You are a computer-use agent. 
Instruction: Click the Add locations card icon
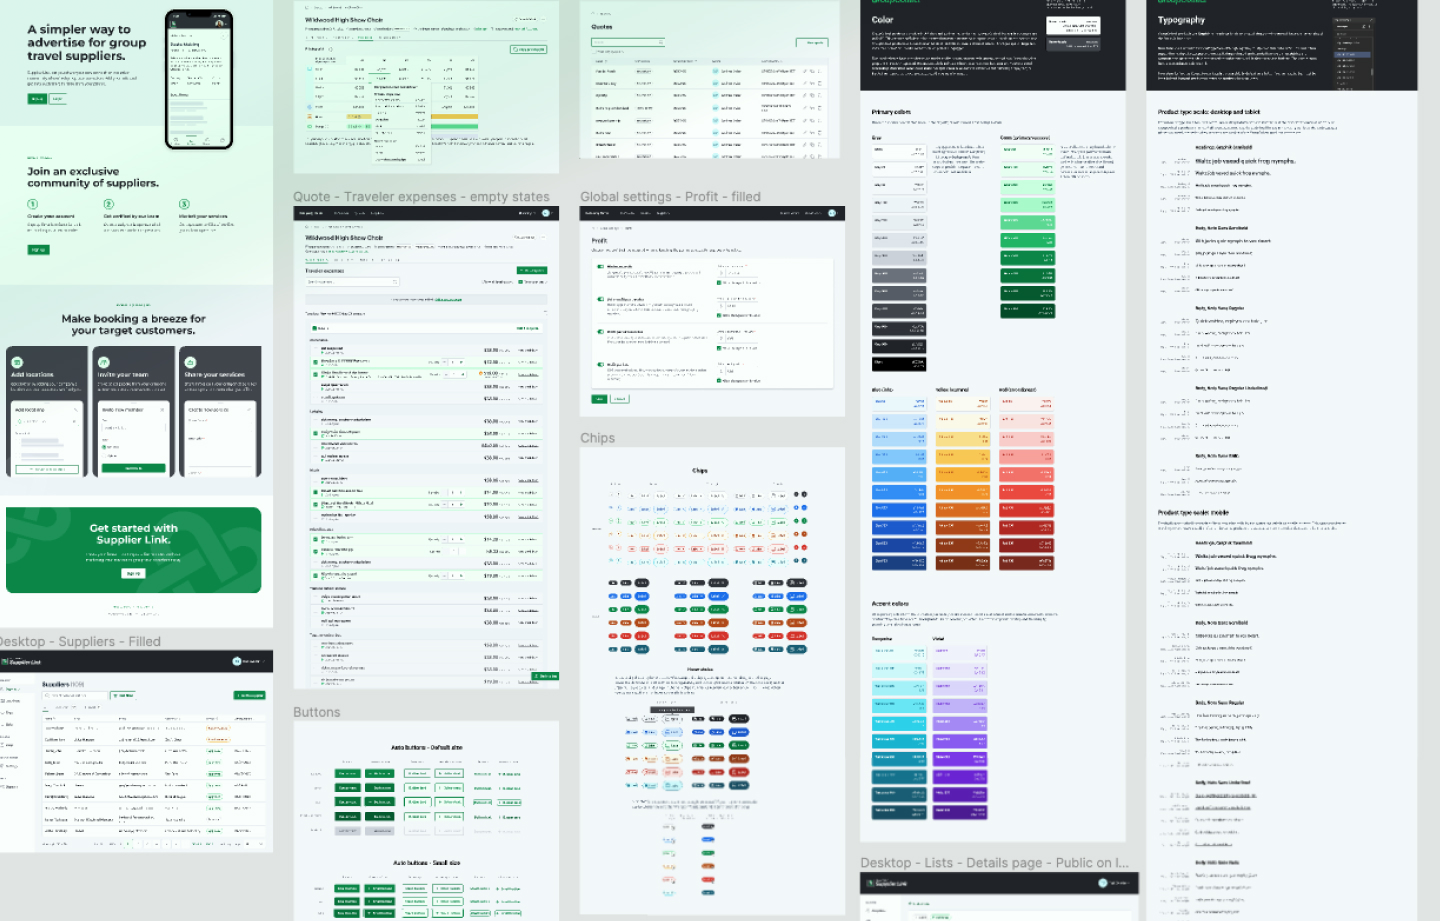(x=17, y=362)
